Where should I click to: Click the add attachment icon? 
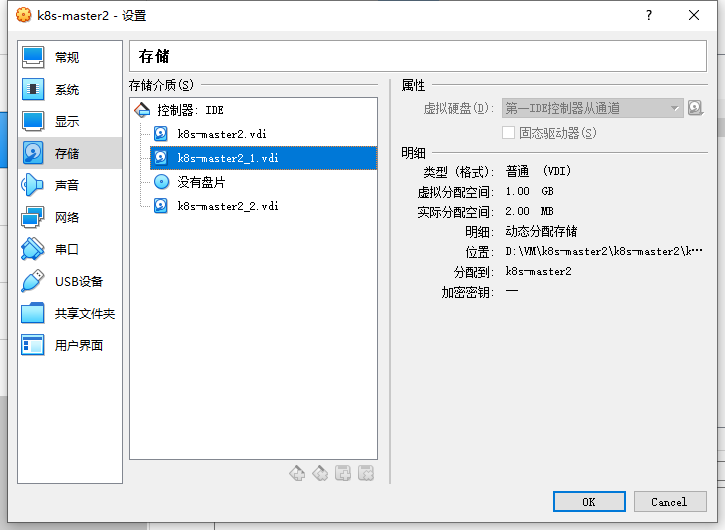(x=343, y=473)
